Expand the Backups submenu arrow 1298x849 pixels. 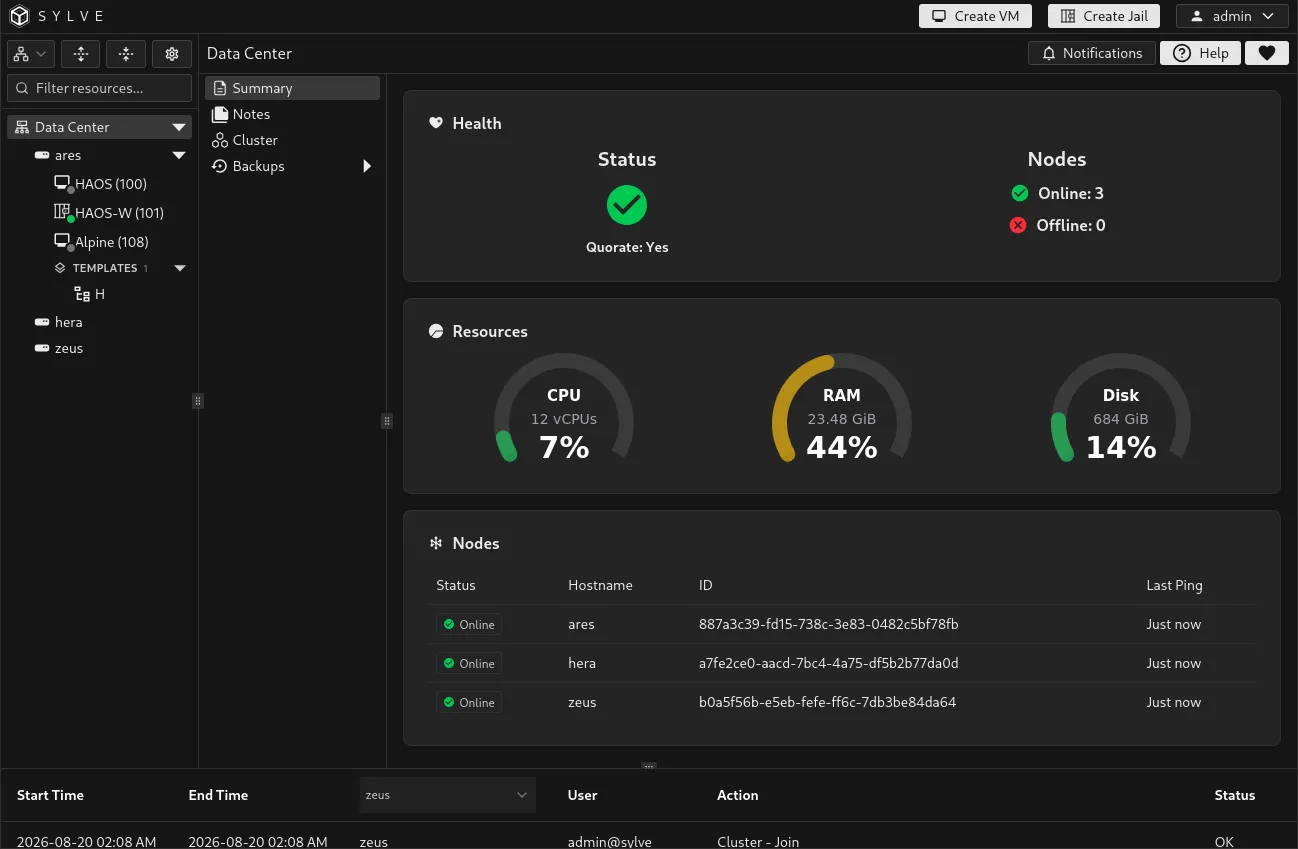[x=367, y=166]
